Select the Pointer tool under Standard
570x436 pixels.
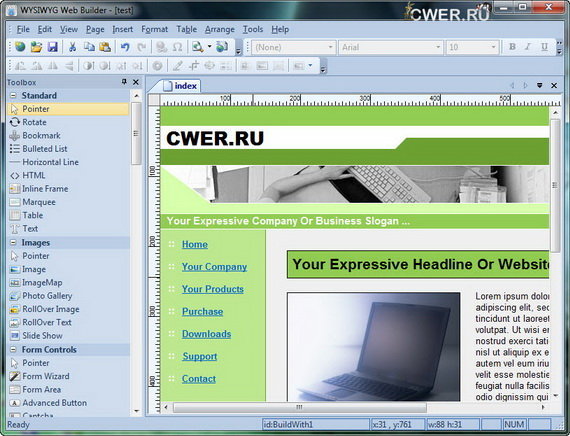click(68, 109)
